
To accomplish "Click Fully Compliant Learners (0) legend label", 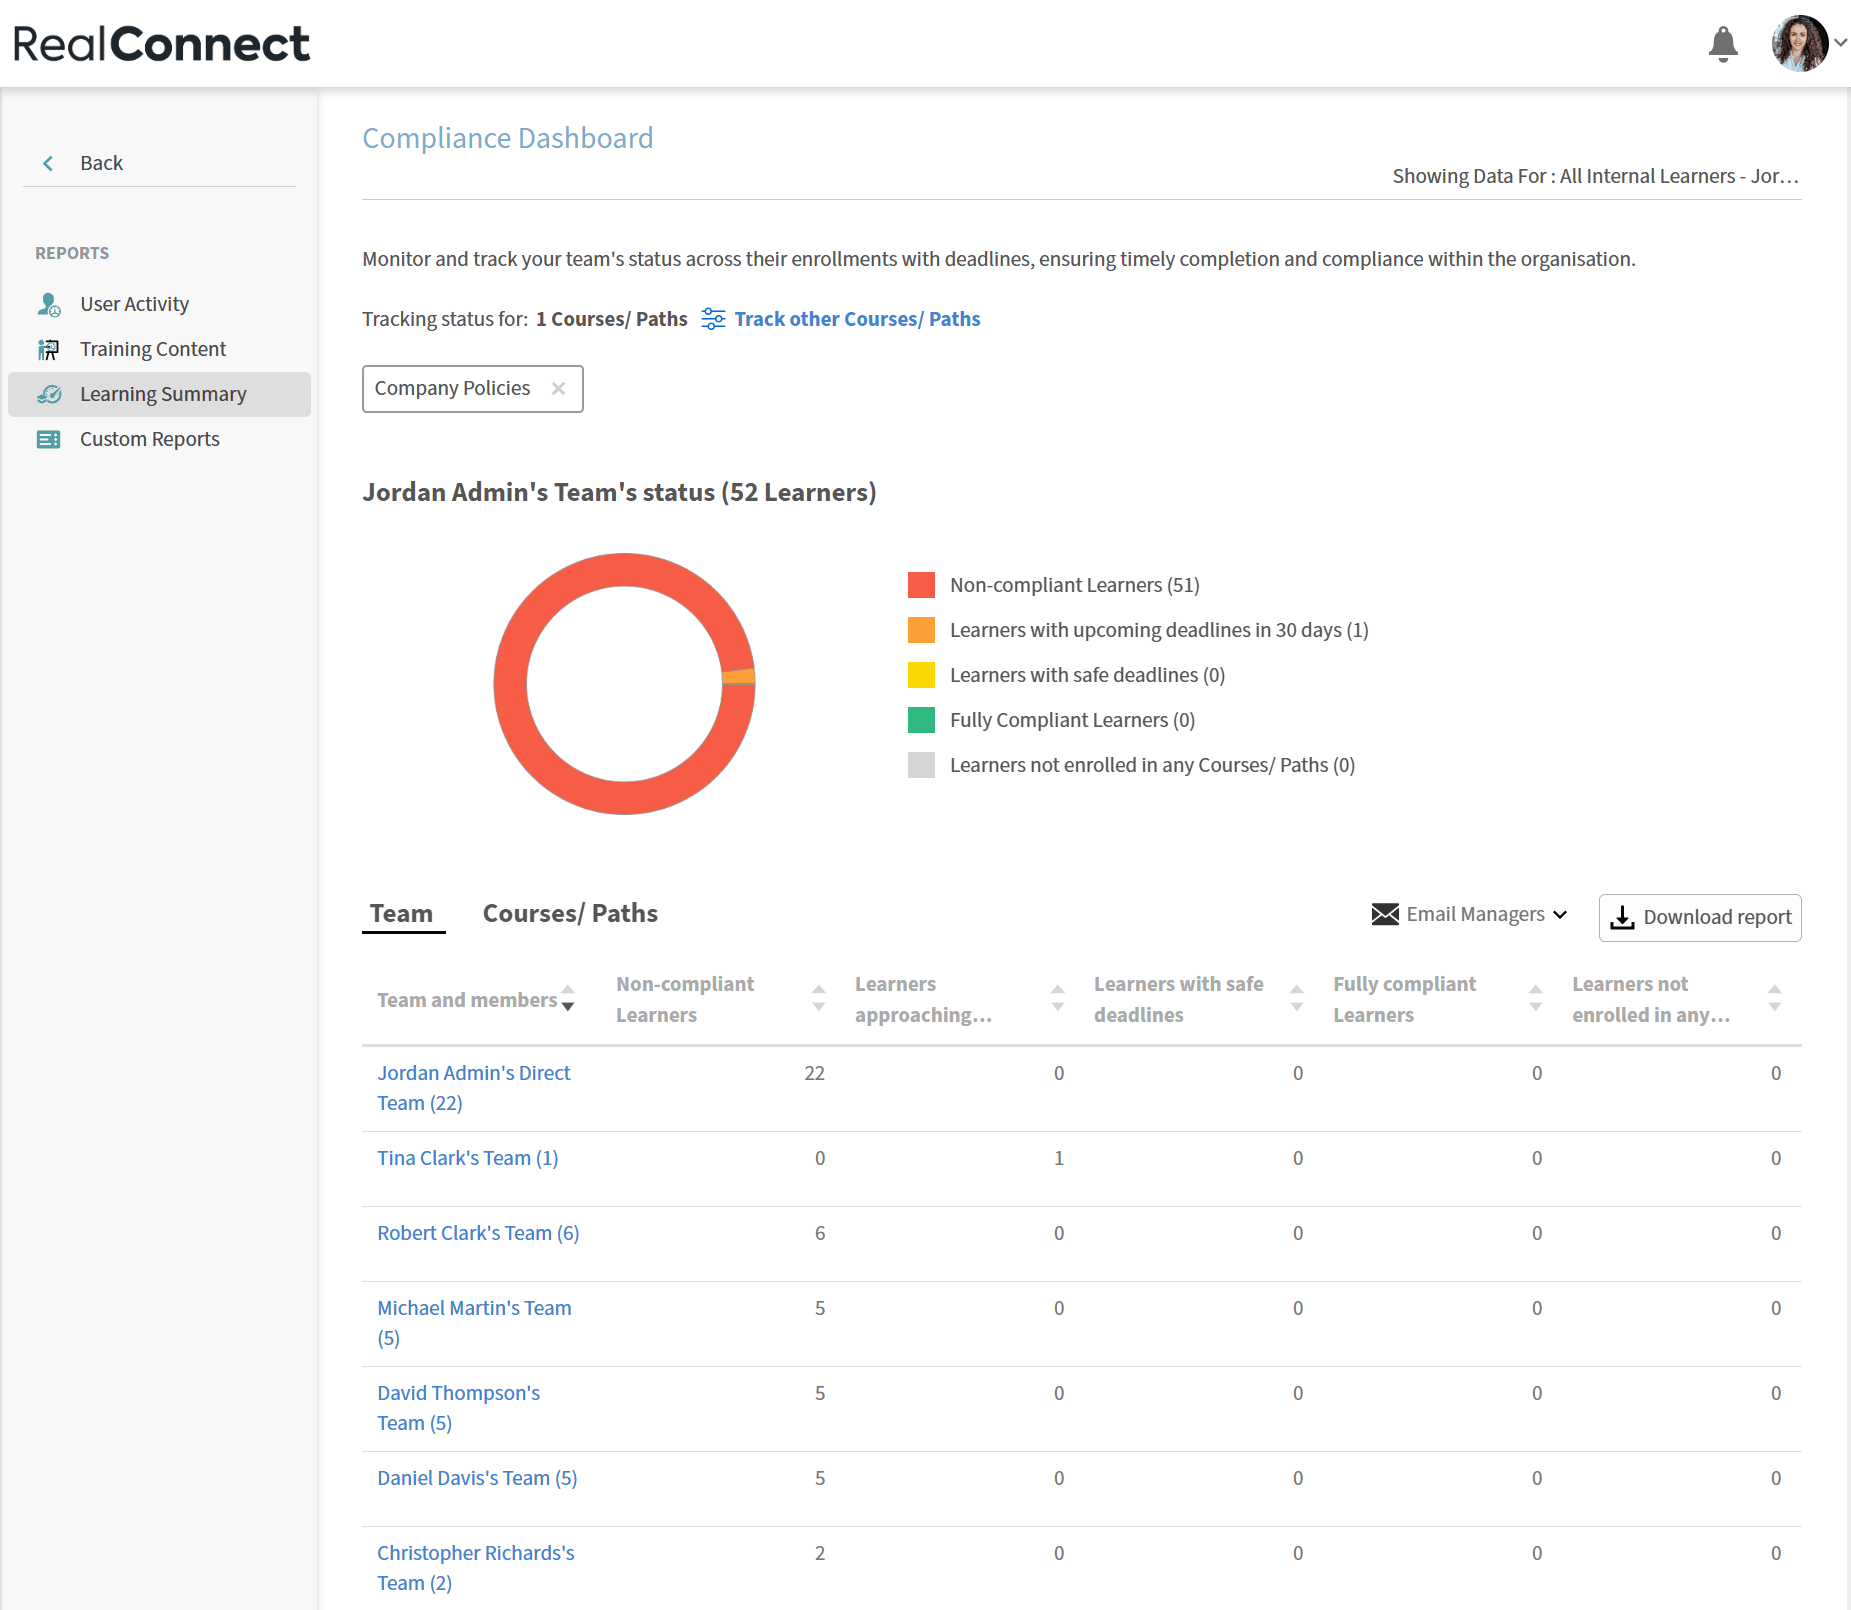I will [x=1073, y=720].
